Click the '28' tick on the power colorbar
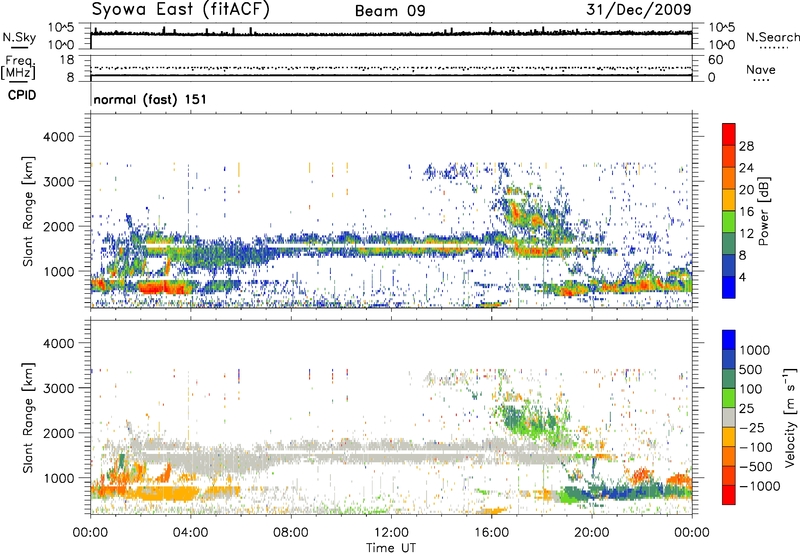The width and height of the screenshot is (800, 554). (746, 146)
